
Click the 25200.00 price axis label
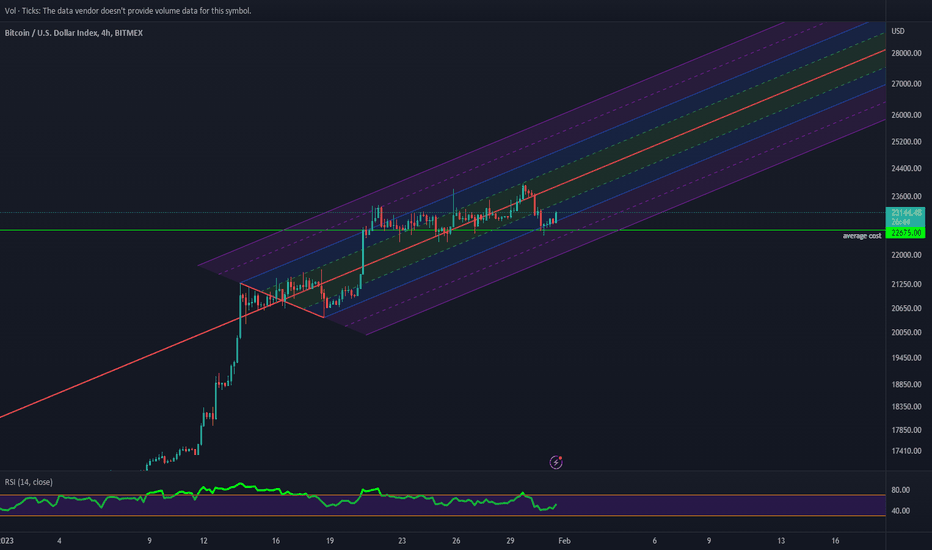tap(906, 142)
